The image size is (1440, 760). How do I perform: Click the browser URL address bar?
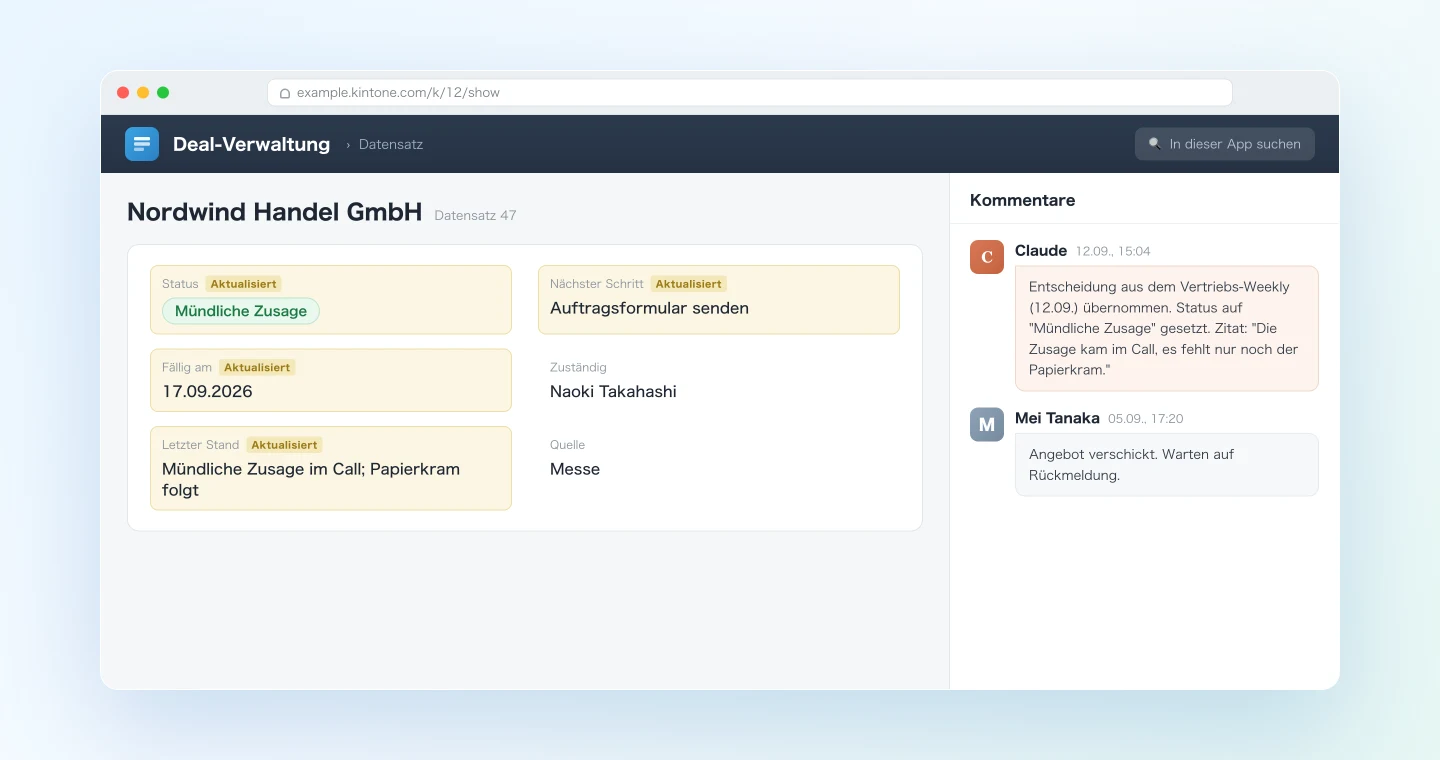coord(750,93)
